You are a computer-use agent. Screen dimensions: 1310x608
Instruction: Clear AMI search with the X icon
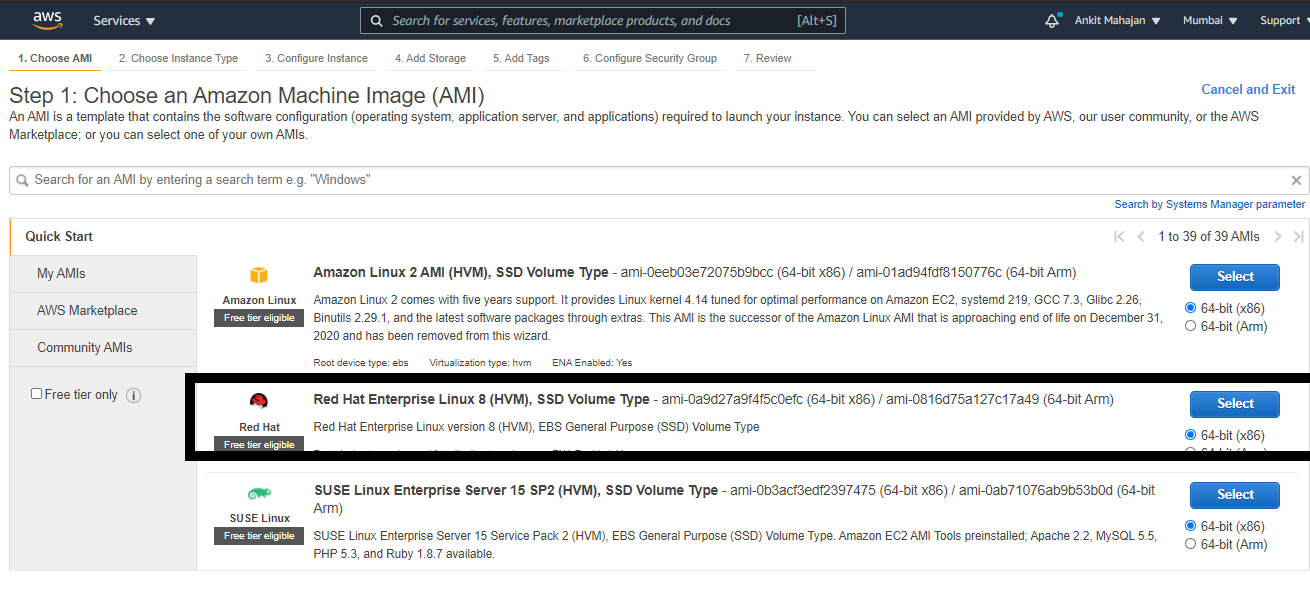point(1296,181)
